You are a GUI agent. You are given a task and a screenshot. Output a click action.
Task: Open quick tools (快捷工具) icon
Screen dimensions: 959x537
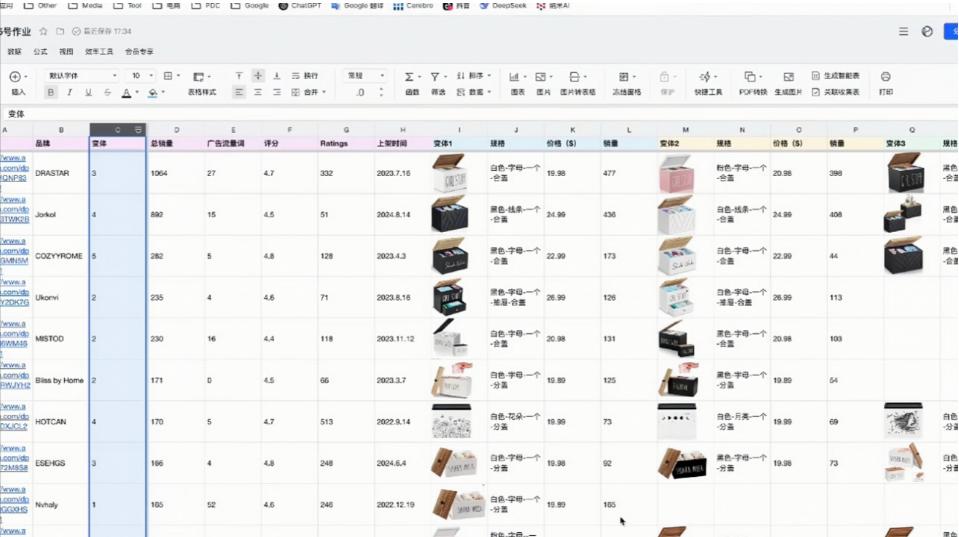(705, 76)
